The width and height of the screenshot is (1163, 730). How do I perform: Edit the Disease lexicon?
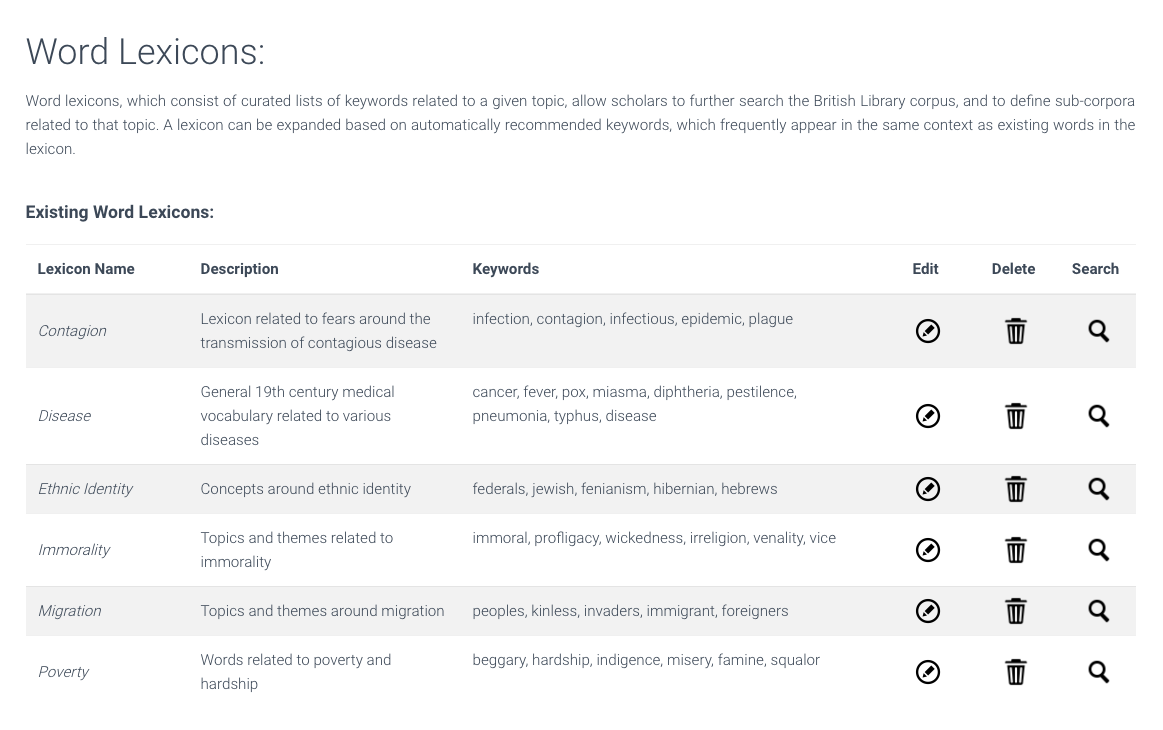pyautogui.click(x=928, y=416)
